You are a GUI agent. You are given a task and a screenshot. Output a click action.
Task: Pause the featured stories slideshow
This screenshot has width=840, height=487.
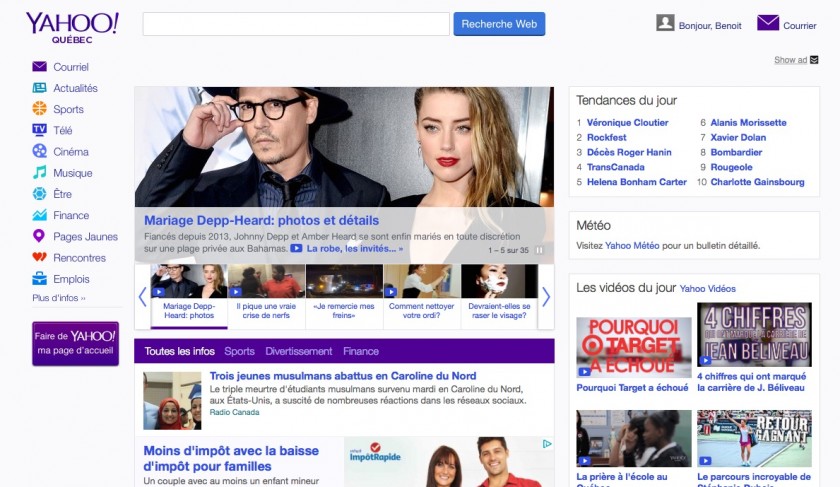[540, 250]
